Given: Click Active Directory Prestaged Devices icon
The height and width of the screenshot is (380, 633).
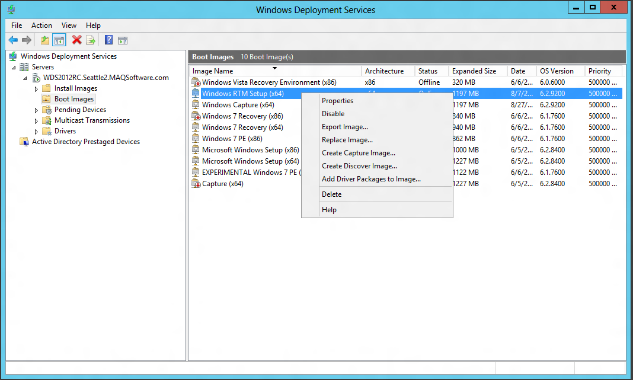Looking at the screenshot, I should coord(24,142).
